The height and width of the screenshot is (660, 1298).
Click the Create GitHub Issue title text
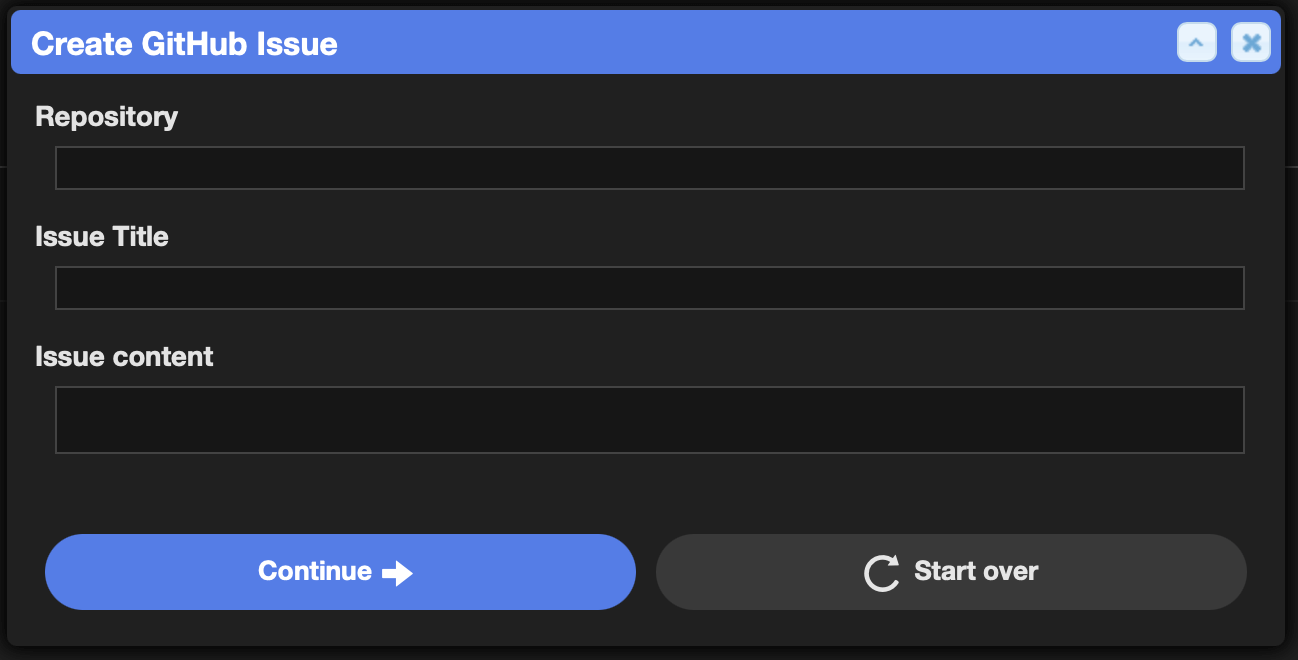(x=184, y=44)
